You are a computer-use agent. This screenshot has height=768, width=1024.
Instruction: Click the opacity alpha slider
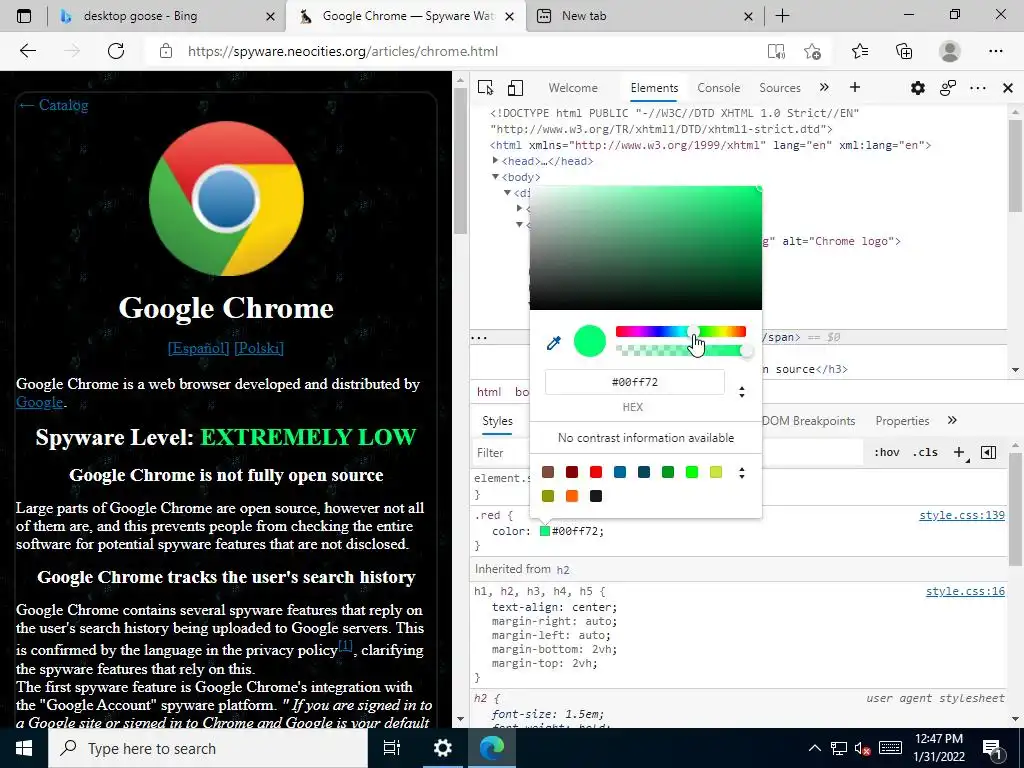tap(680, 351)
